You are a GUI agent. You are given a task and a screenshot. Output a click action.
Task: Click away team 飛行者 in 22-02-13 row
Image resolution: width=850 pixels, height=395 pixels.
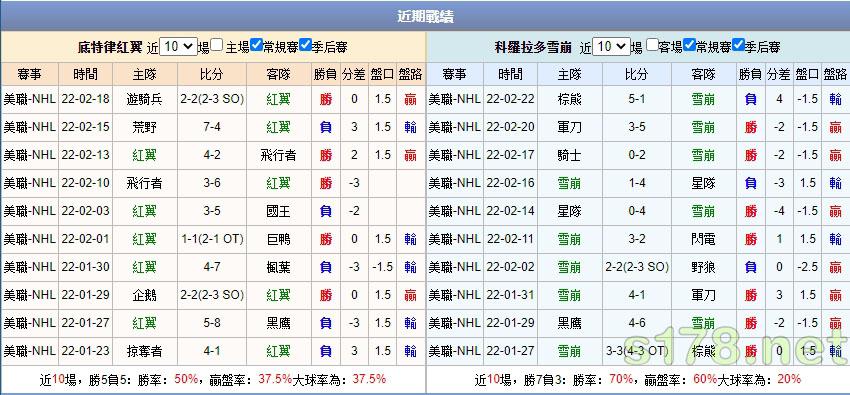click(x=279, y=156)
